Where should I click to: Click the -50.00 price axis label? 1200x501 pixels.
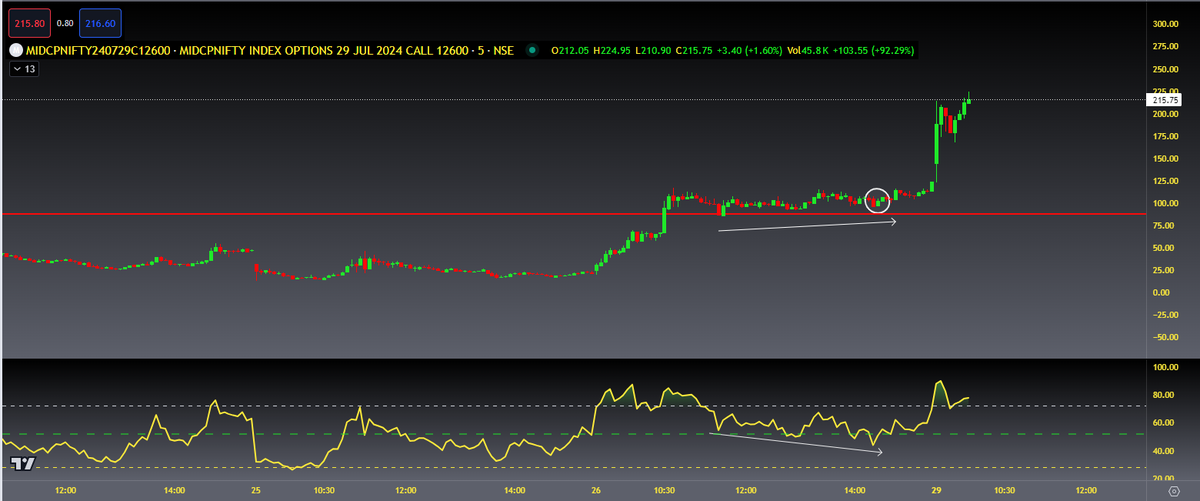(1166, 337)
